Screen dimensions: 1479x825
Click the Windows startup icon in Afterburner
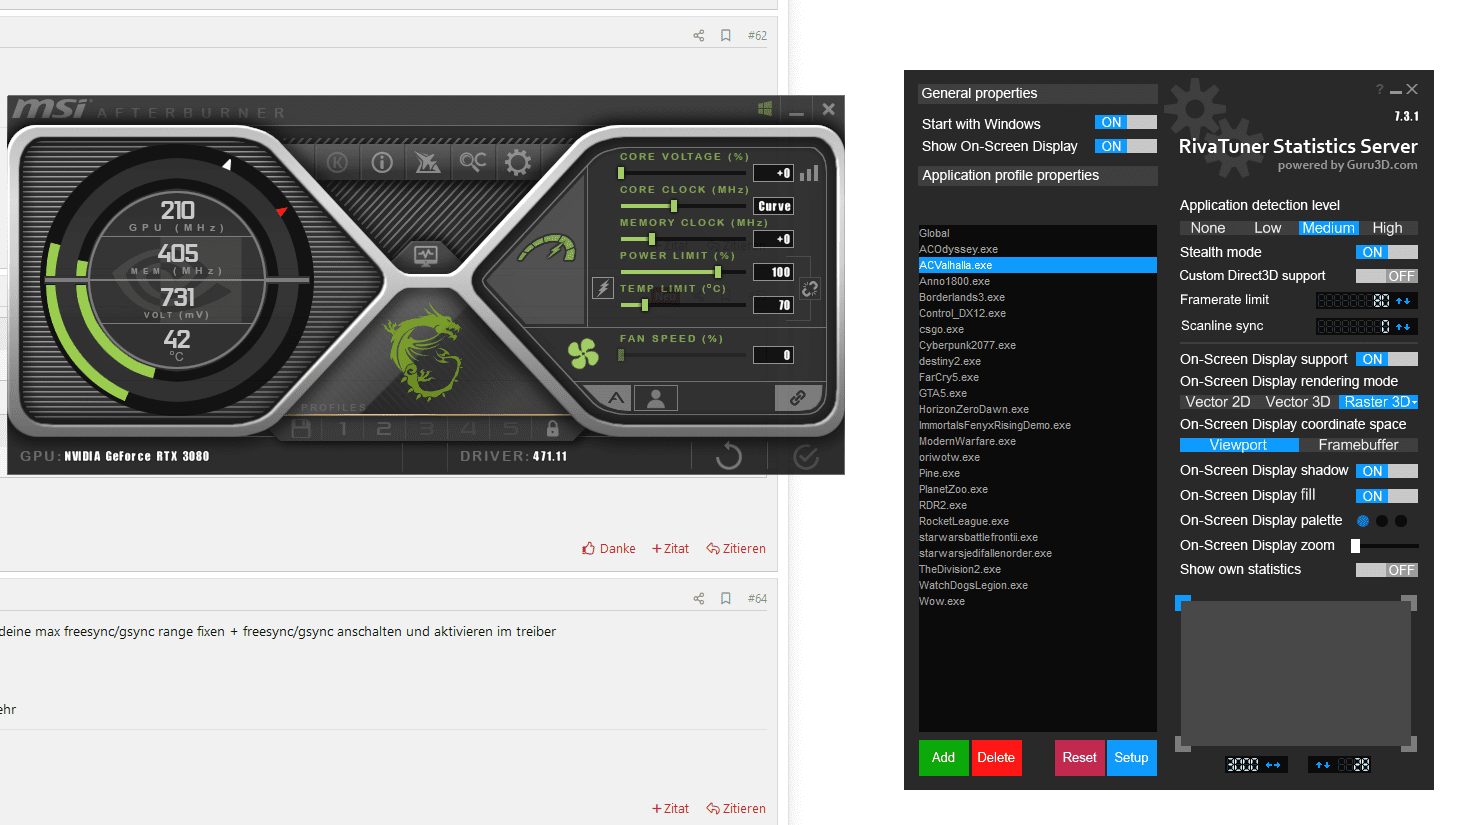click(765, 109)
